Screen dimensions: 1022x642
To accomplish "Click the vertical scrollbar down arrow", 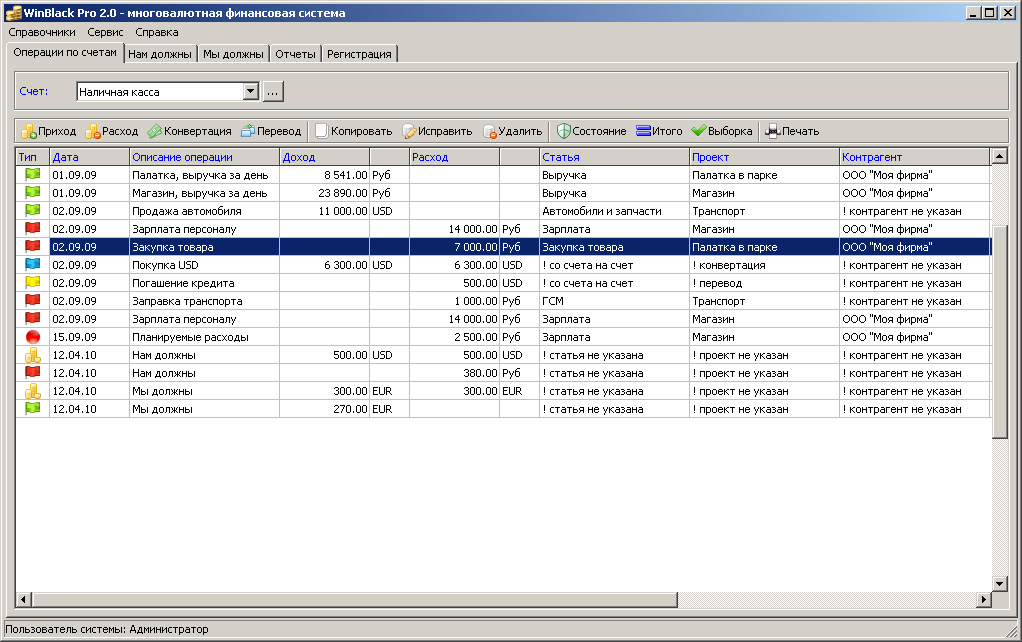I will 998,583.
